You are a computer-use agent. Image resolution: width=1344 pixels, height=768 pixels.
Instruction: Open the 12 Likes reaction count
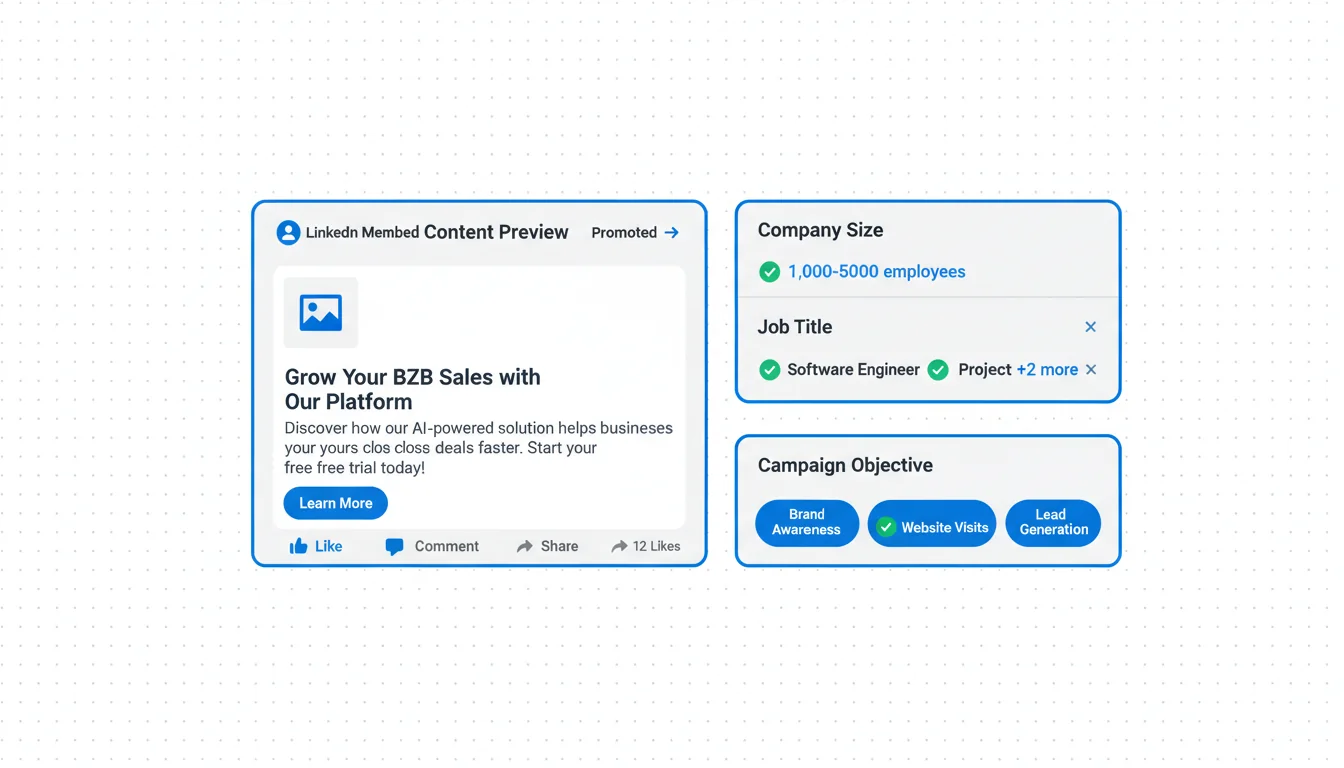click(646, 546)
